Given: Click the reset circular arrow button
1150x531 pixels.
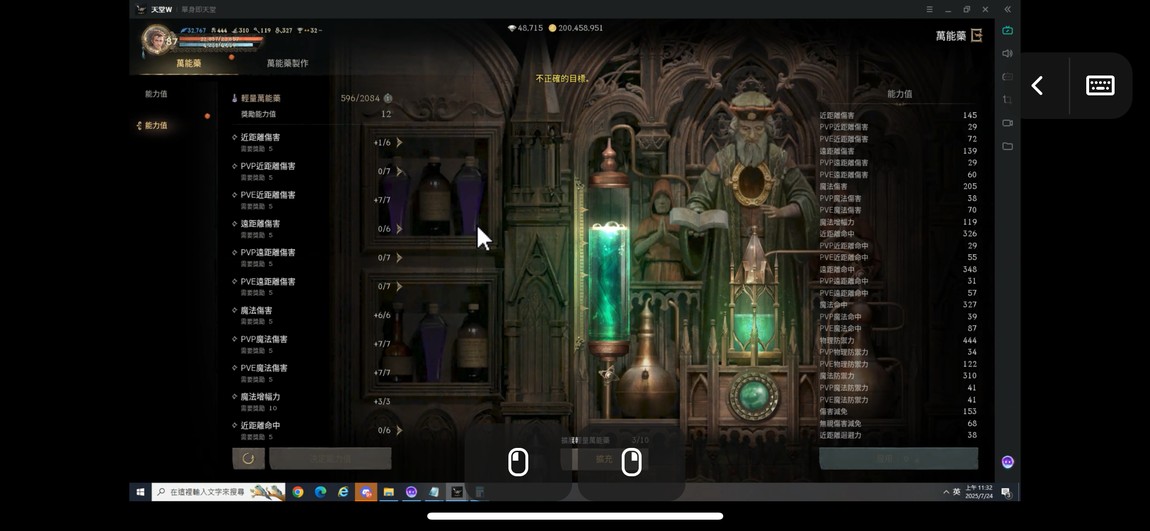Looking at the screenshot, I should (249, 458).
